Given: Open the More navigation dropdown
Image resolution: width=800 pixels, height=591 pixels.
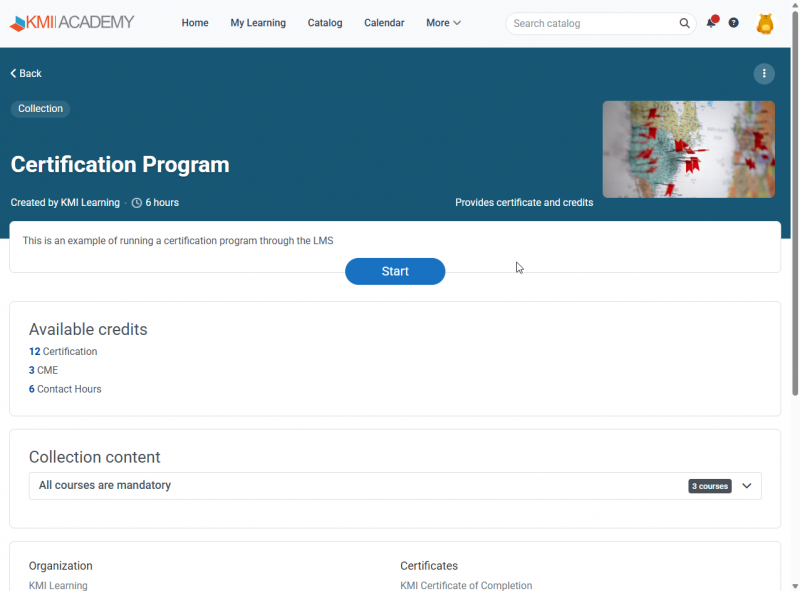Looking at the screenshot, I should (x=442, y=22).
